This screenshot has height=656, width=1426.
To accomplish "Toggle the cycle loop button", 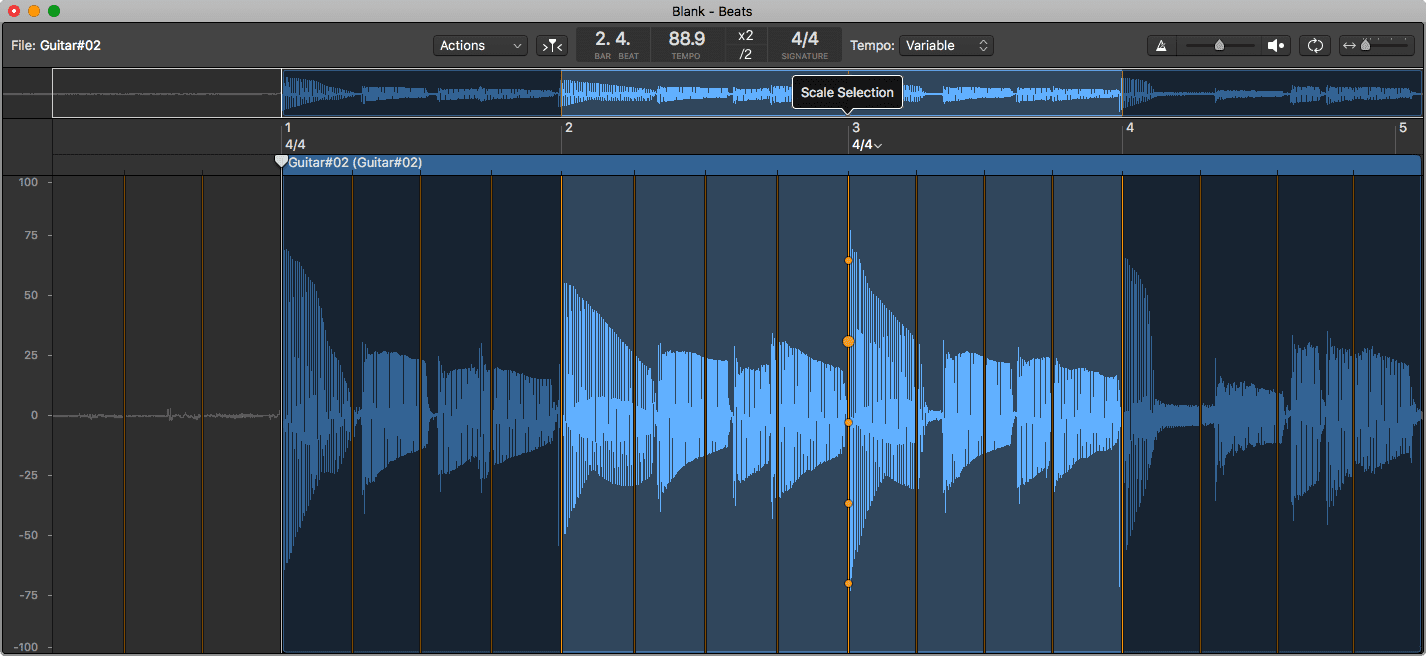I will tap(1315, 46).
